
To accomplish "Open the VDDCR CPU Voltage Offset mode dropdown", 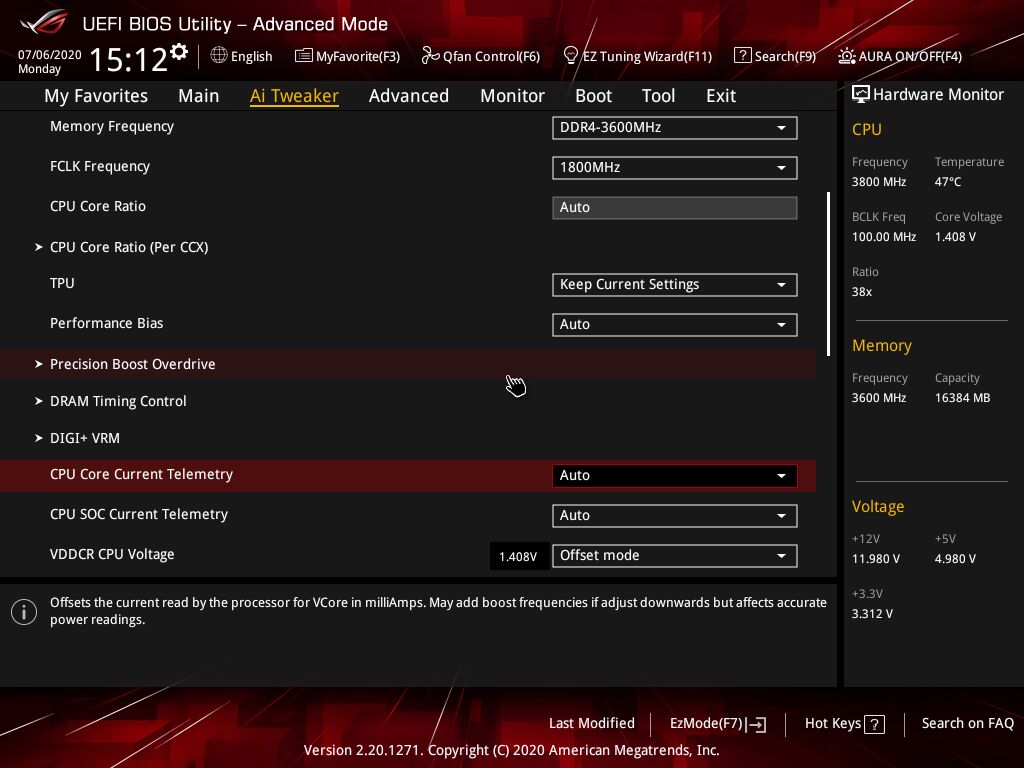I will (x=675, y=556).
